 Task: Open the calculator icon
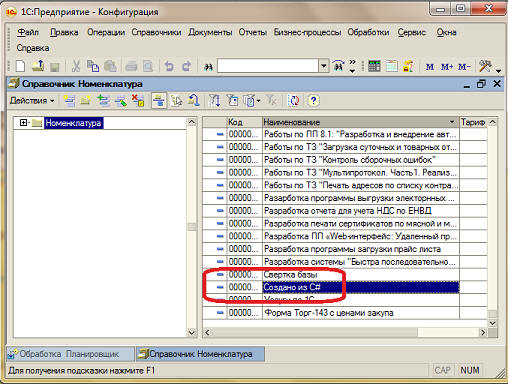tap(374, 66)
